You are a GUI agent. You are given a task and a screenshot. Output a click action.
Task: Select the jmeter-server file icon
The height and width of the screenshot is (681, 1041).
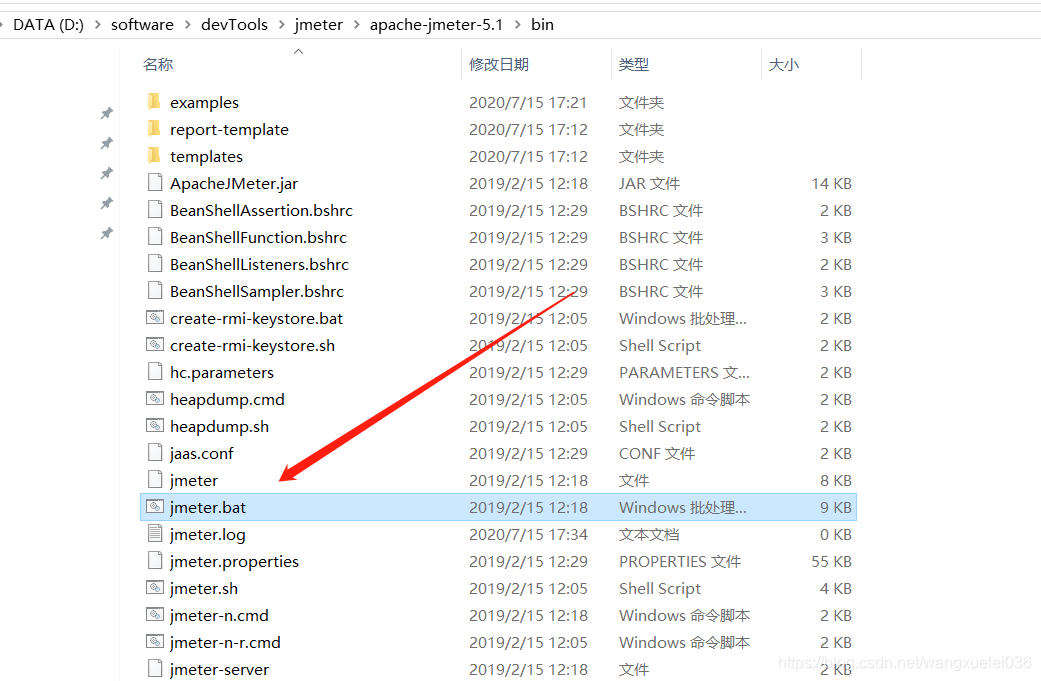point(155,668)
